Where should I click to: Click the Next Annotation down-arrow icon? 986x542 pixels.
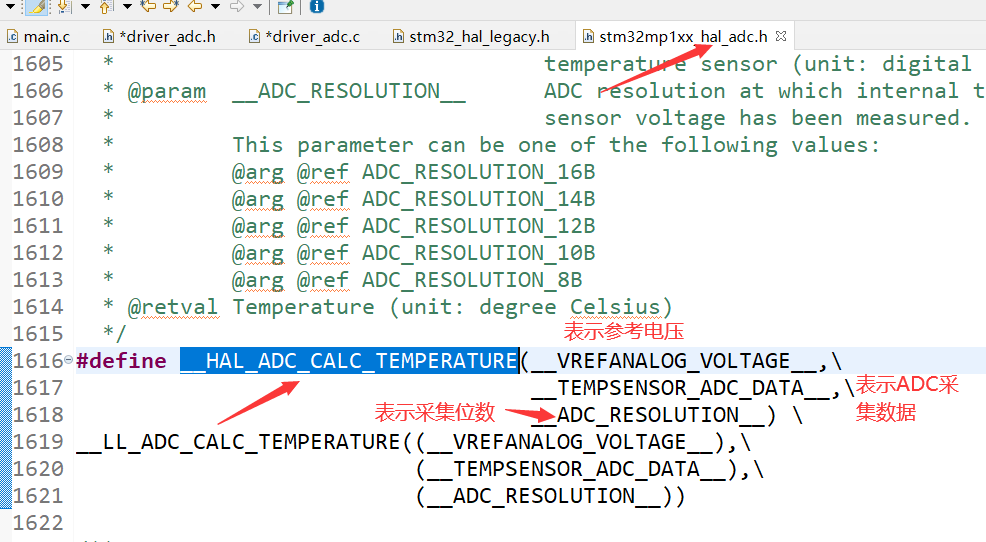(x=64, y=7)
